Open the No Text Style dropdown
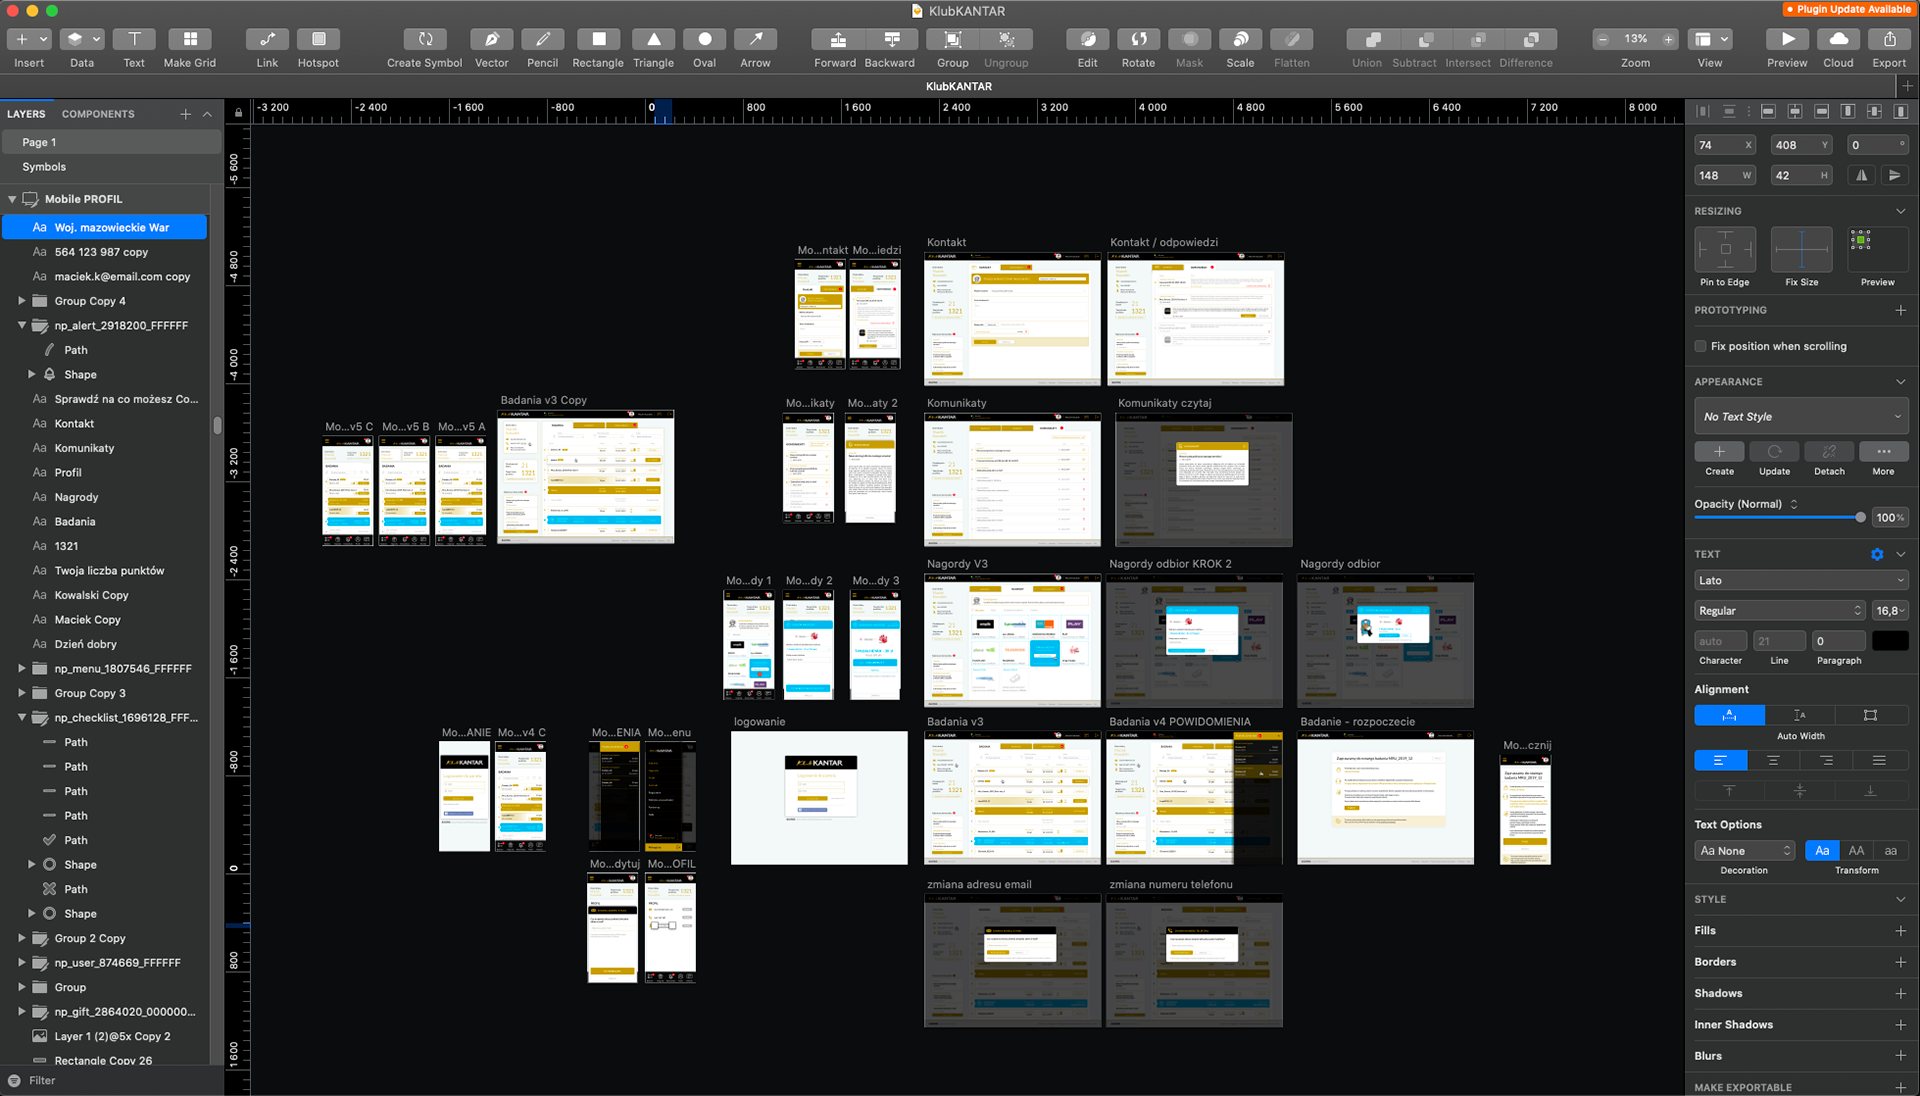The image size is (1920, 1096). pyautogui.click(x=1800, y=417)
